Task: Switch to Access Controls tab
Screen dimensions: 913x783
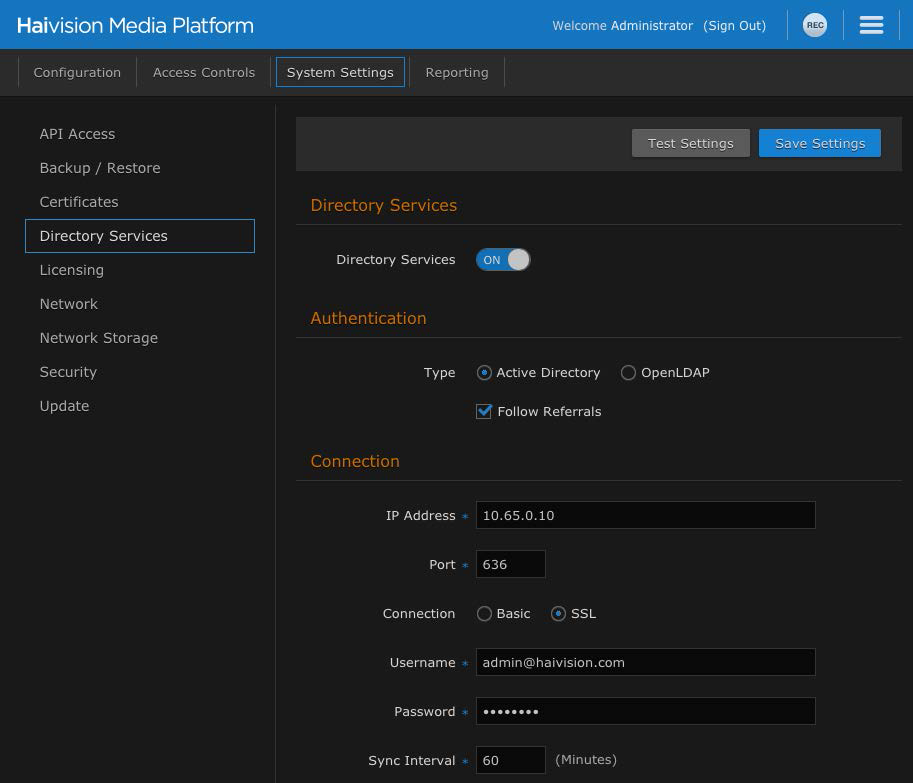Action: (204, 73)
